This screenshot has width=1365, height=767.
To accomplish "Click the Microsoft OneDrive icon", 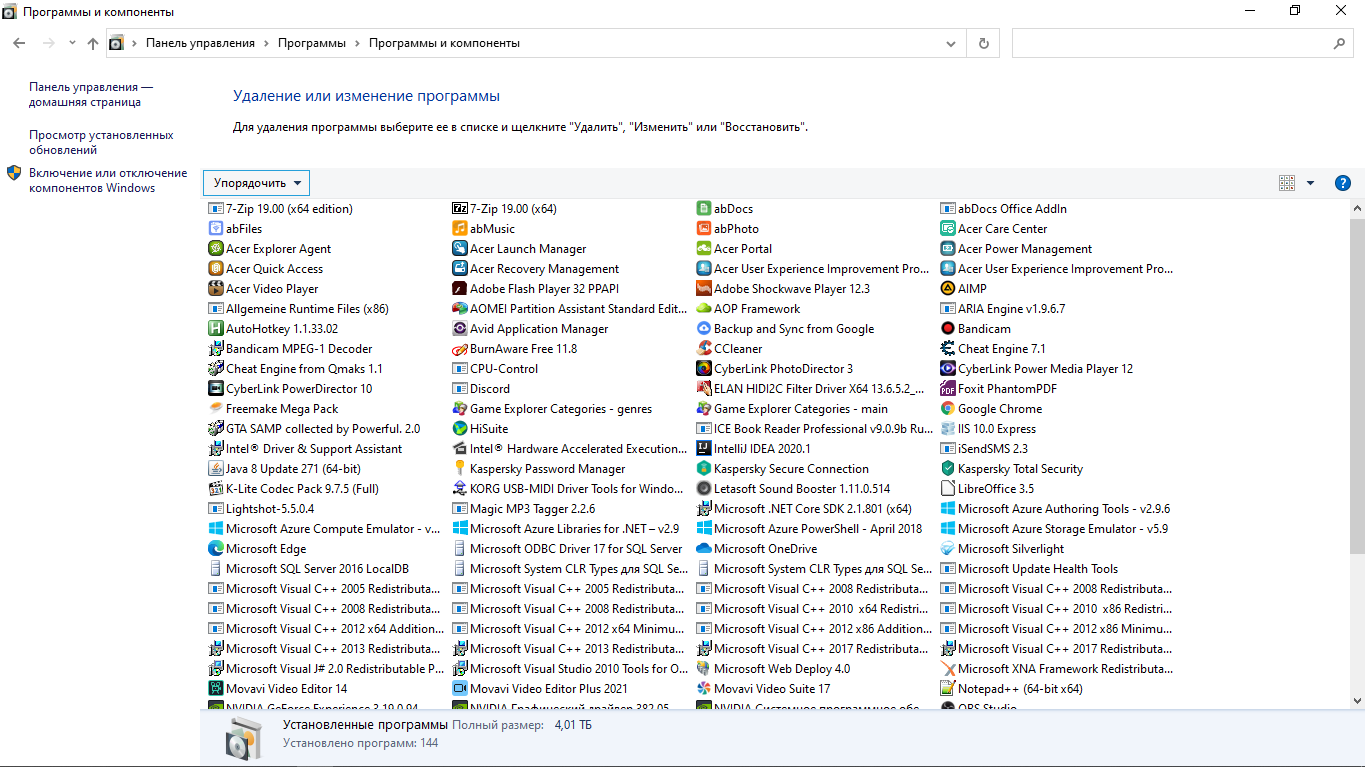I will click(x=704, y=549).
